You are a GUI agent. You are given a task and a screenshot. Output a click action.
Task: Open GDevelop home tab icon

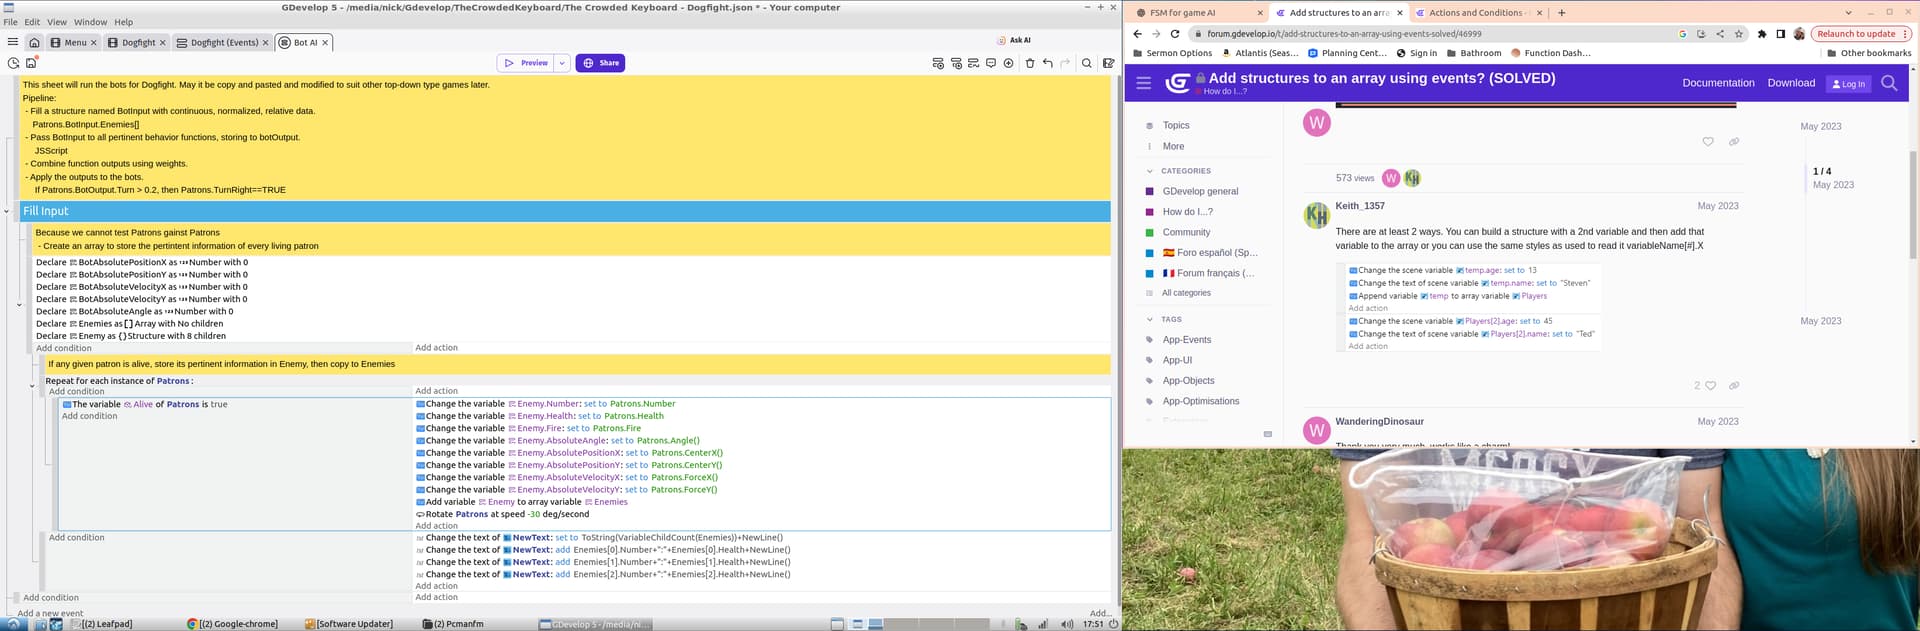tap(34, 43)
